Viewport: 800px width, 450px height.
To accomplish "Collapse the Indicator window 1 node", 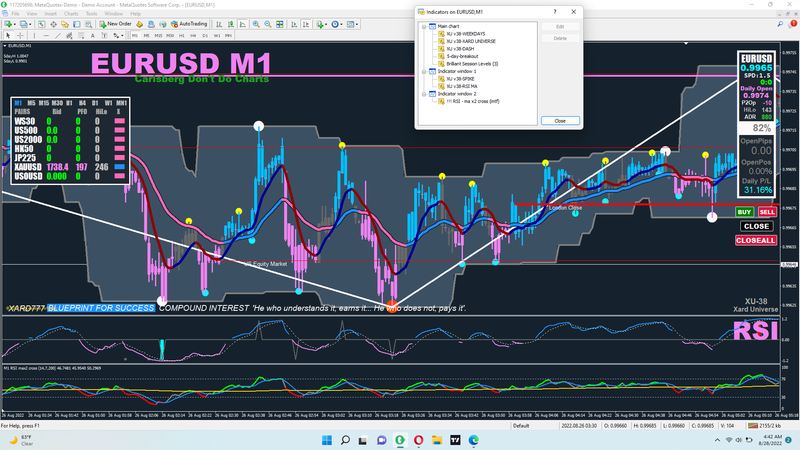I will [424, 72].
